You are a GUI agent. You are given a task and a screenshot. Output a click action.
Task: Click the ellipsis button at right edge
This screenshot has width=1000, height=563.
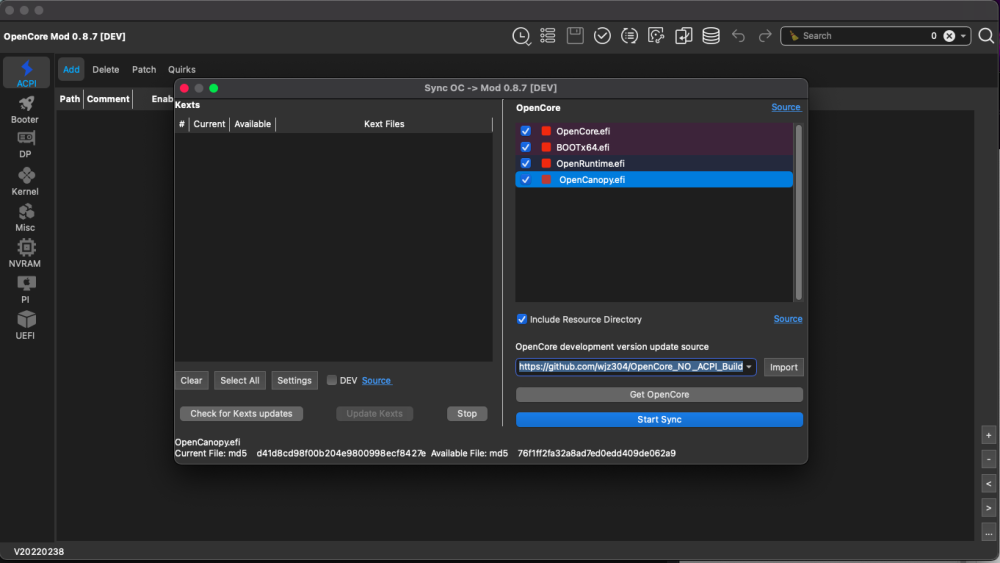[989, 532]
